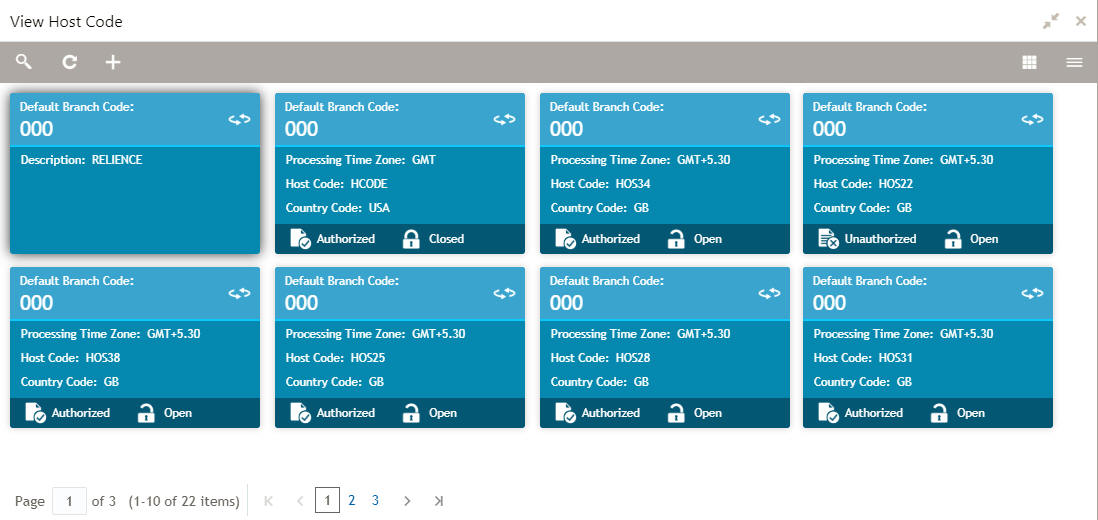Viewport: 1098px width, 520px height.
Task: Flip the HOS38 host card
Action: (x=239, y=293)
